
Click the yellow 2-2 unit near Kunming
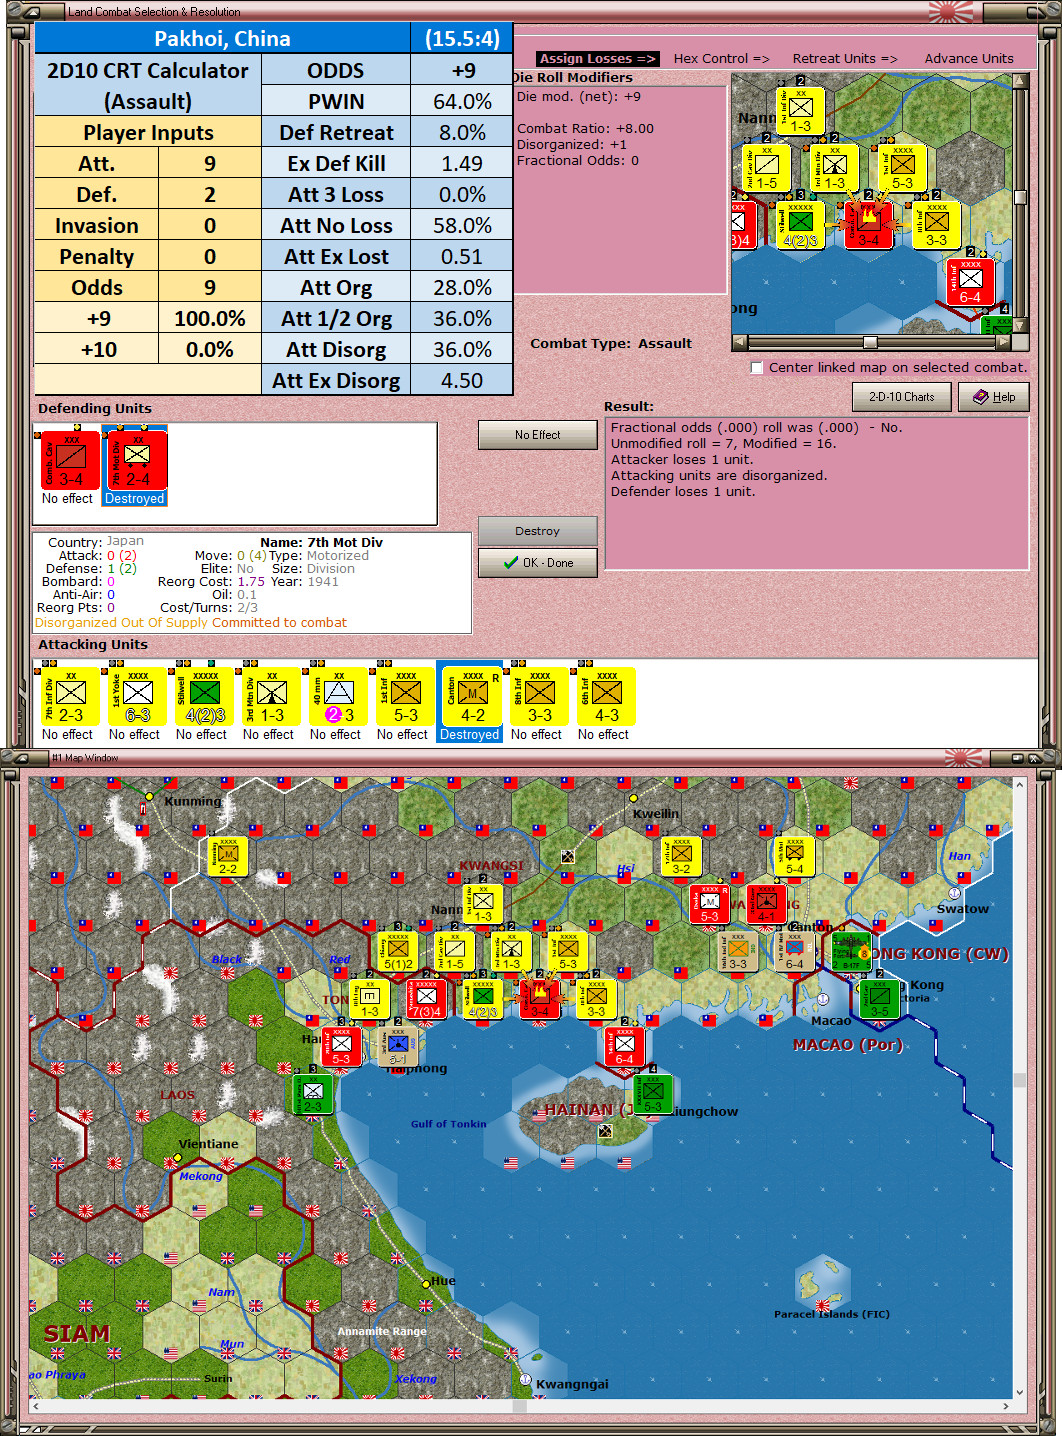228,856
